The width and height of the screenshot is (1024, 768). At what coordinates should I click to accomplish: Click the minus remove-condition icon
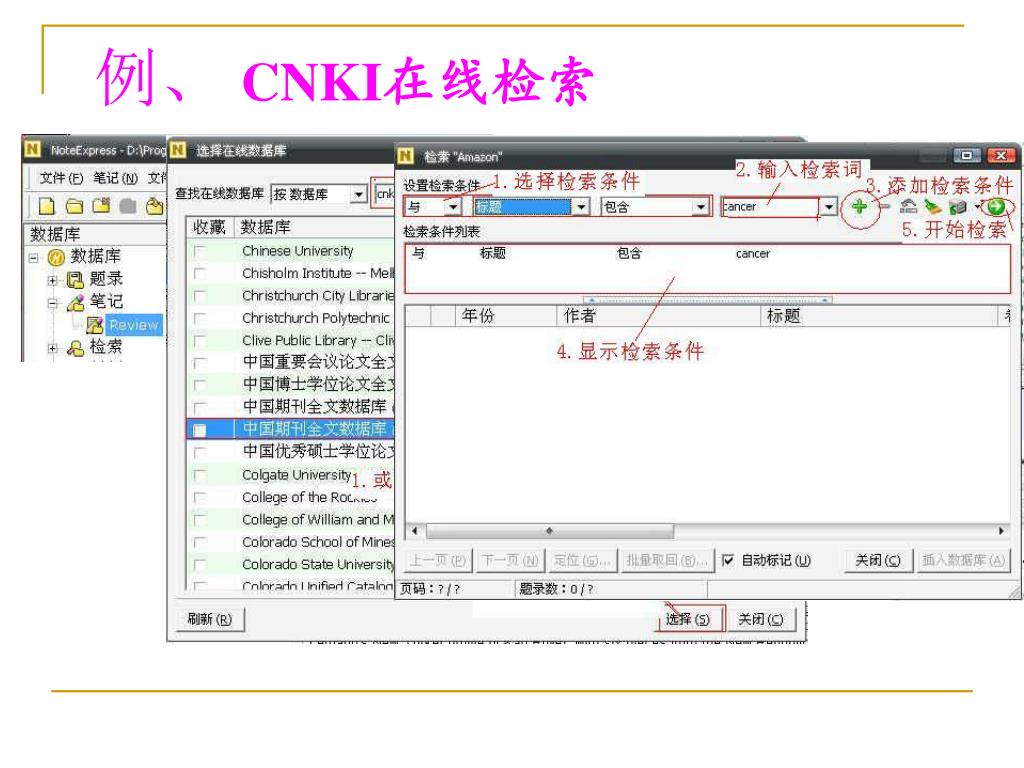pos(884,206)
